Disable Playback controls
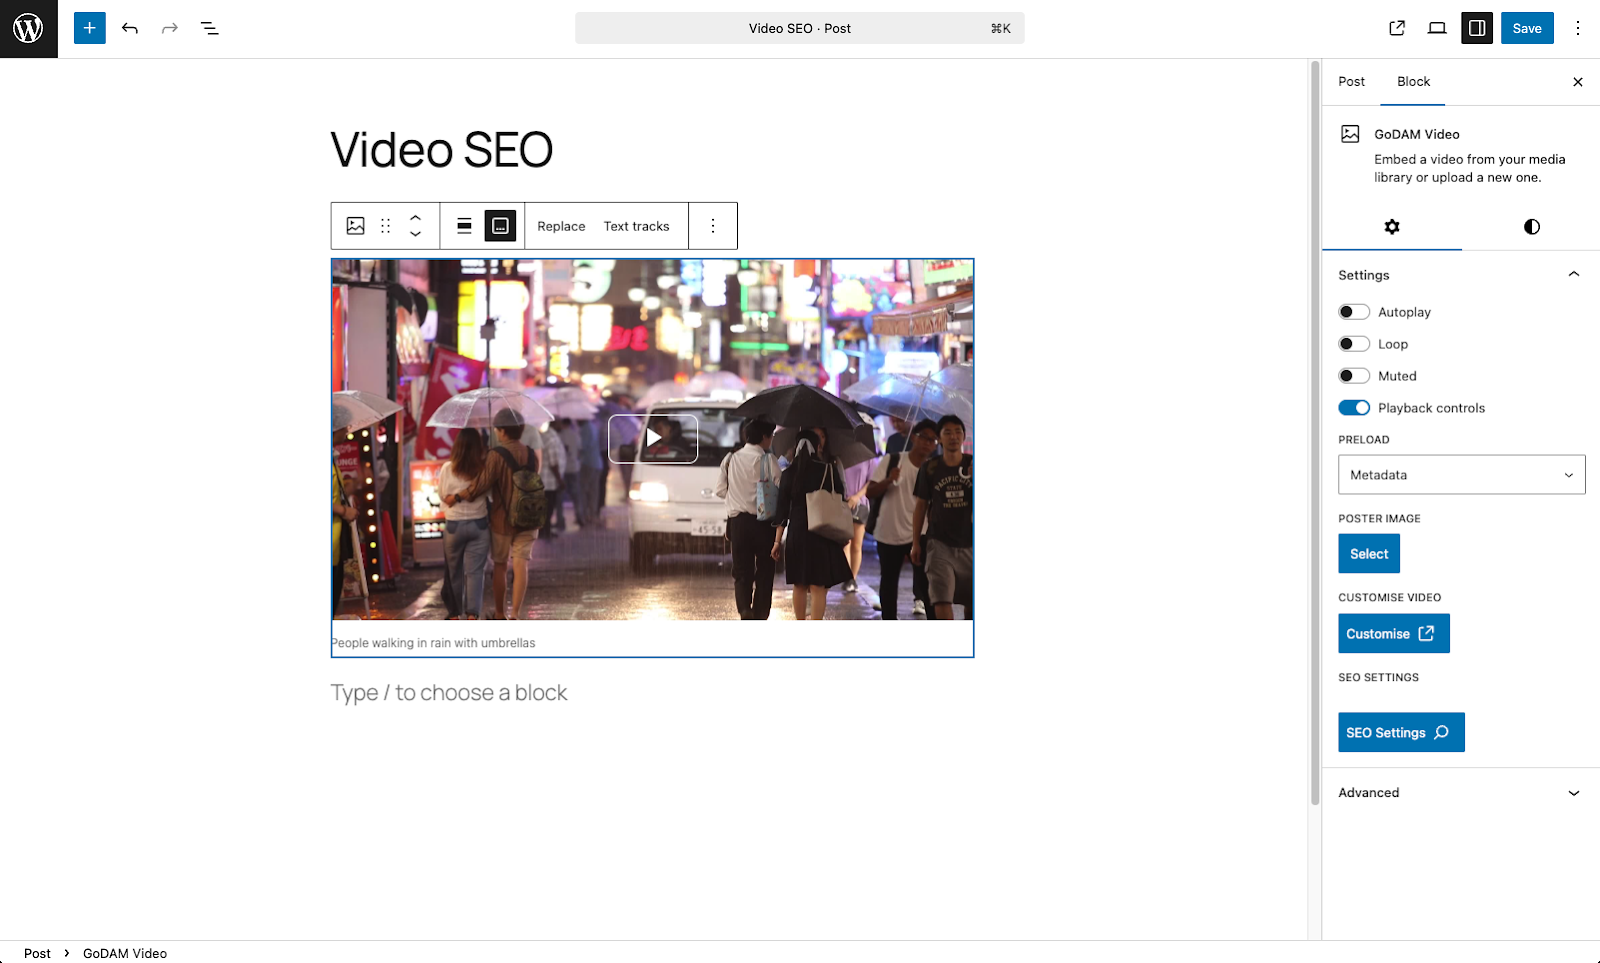 coord(1354,407)
